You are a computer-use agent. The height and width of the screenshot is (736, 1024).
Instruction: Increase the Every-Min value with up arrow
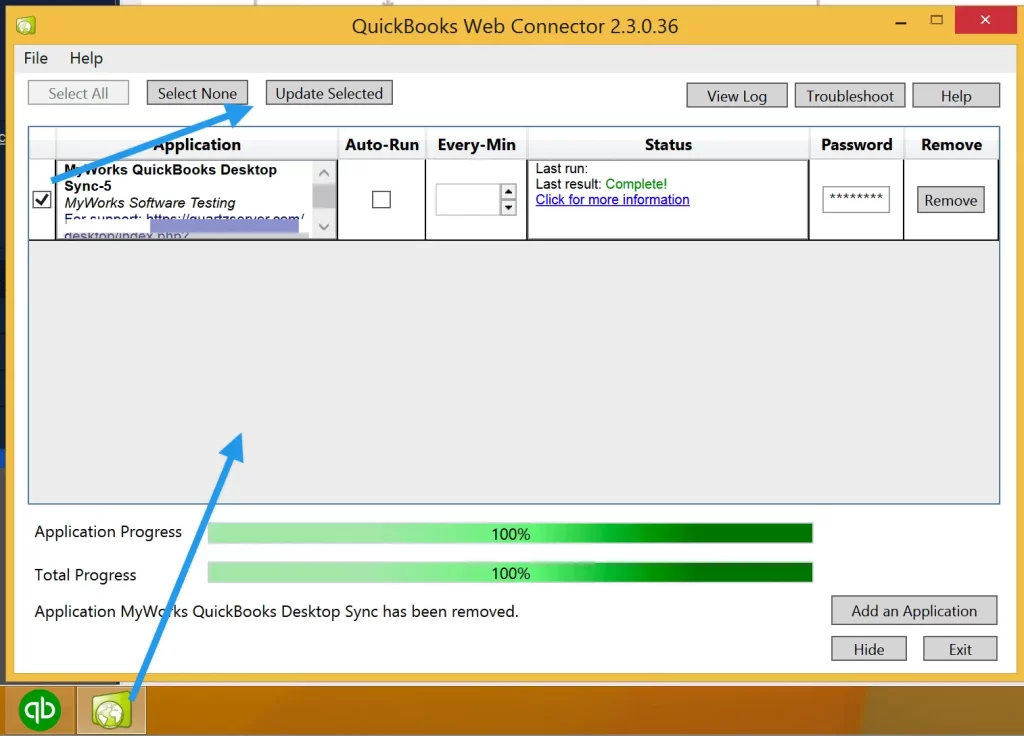click(506, 193)
